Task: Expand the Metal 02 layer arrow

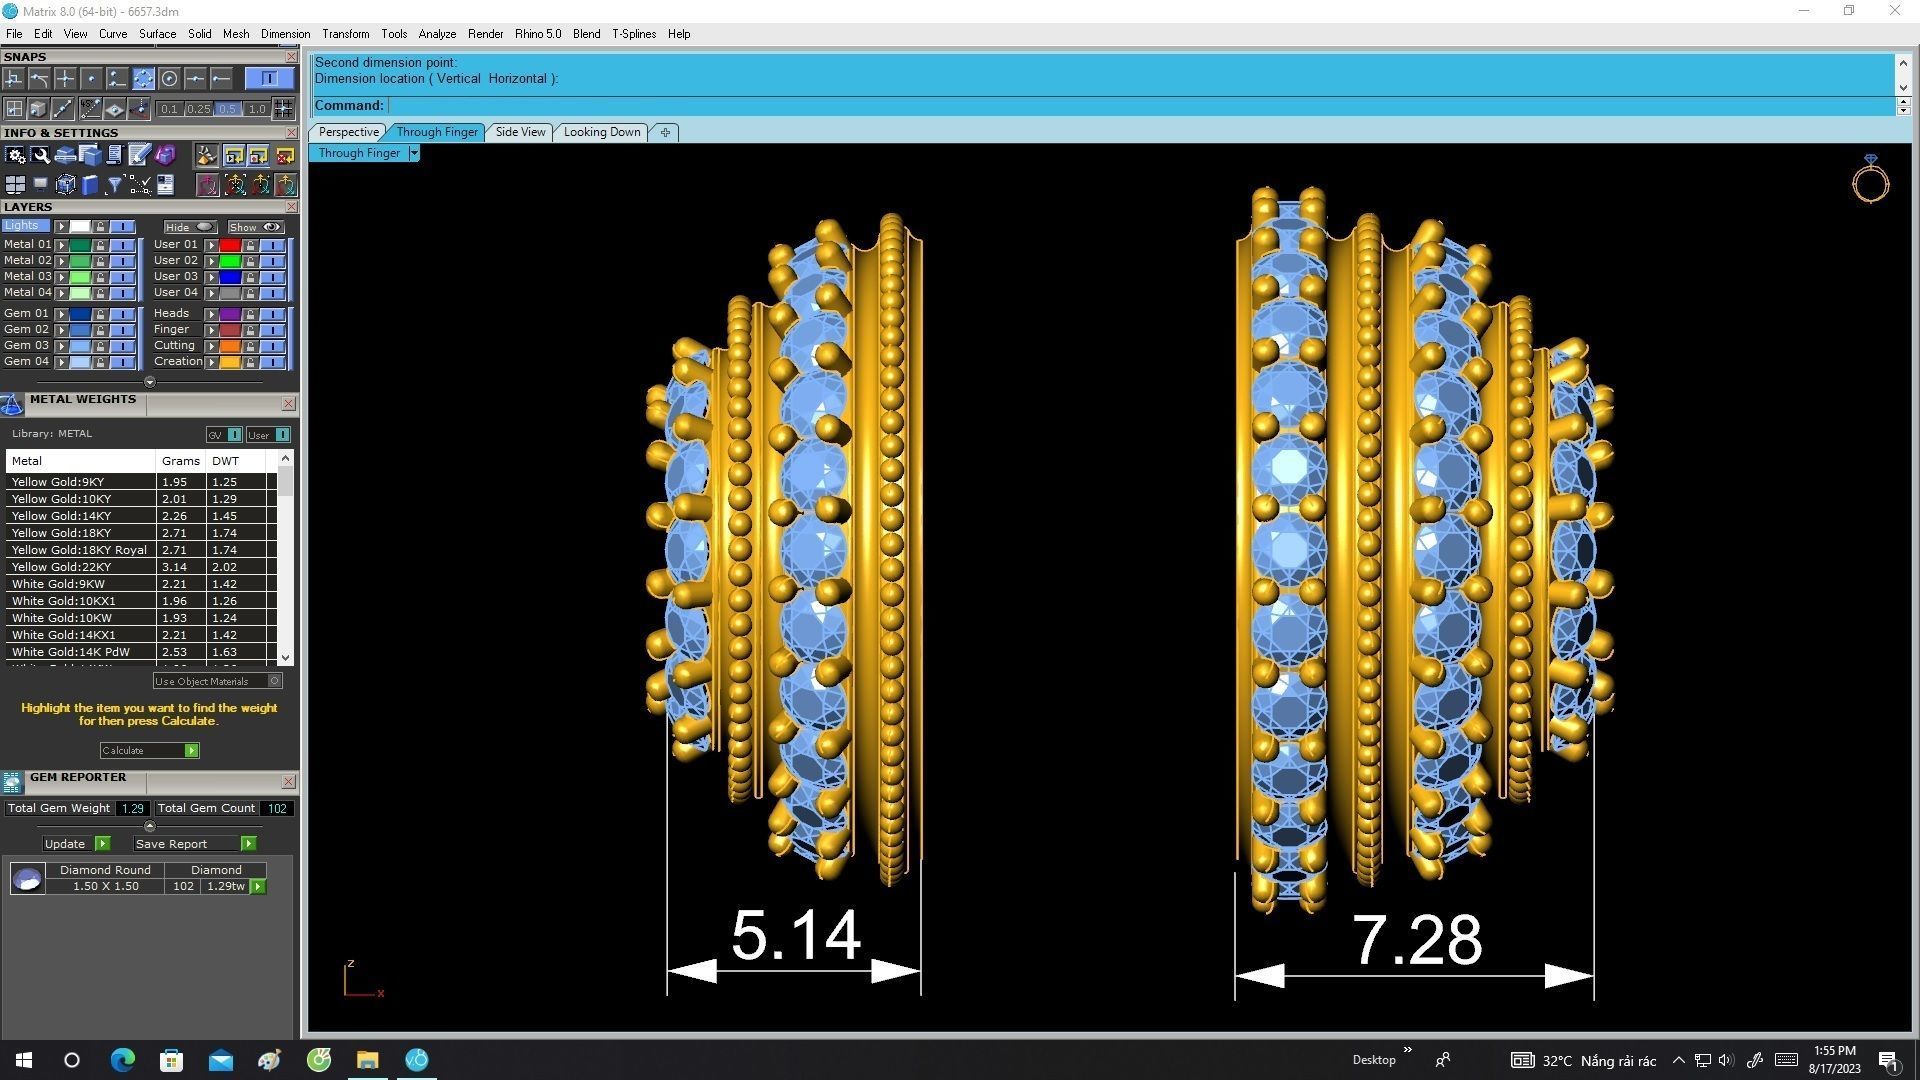Action: click(62, 261)
